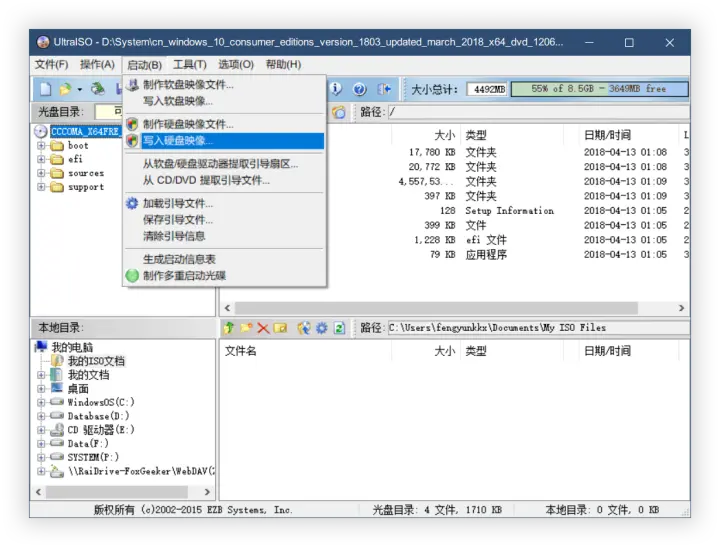Click the blue gear icon in local toolbar
Image resolution: width=720 pixels, height=547 pixels.
tap(321, 327)
